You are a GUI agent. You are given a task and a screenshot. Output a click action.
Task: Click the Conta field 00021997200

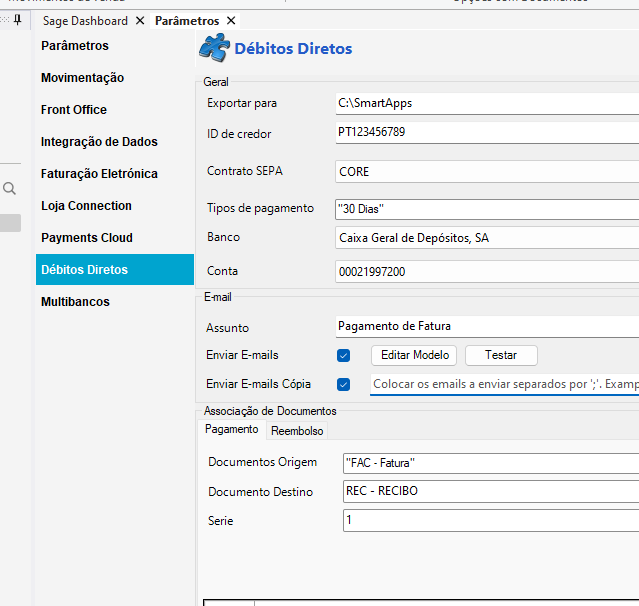coord(487,271)
